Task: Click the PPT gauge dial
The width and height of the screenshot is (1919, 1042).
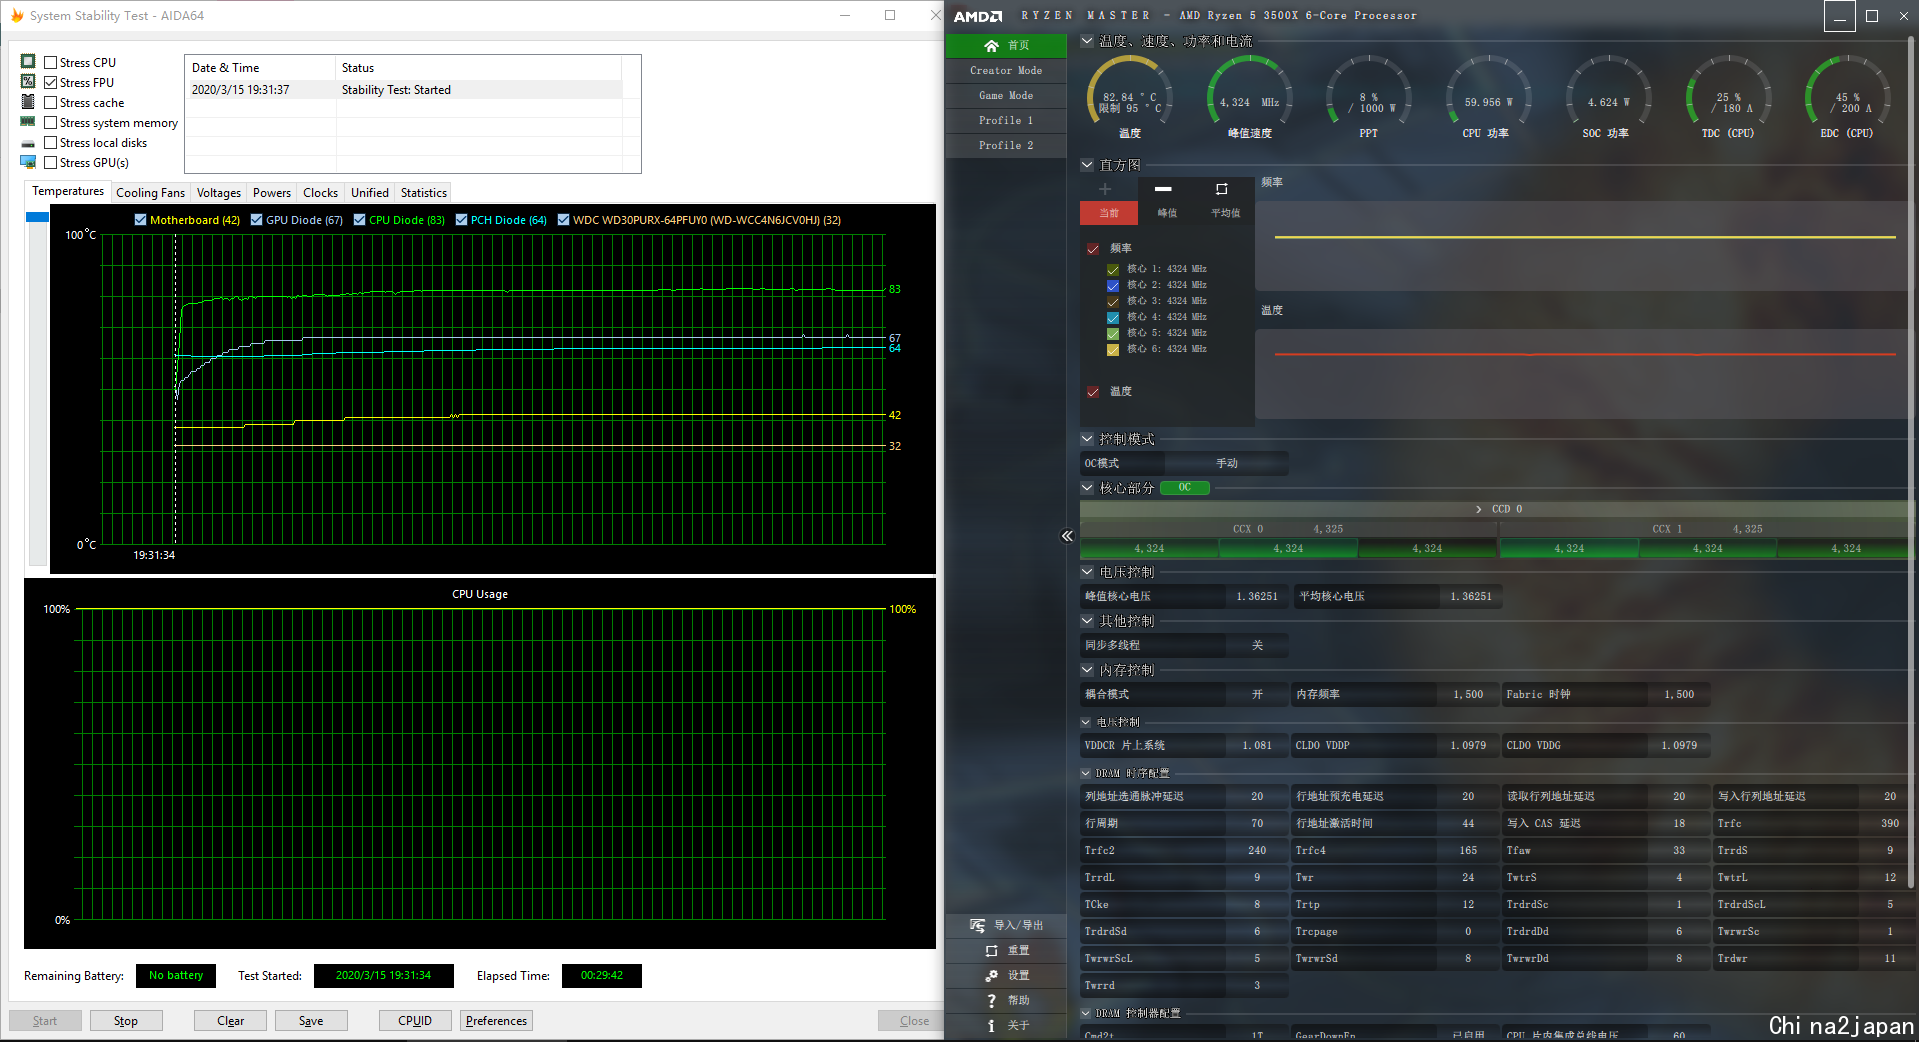Action: [1368, 92]
